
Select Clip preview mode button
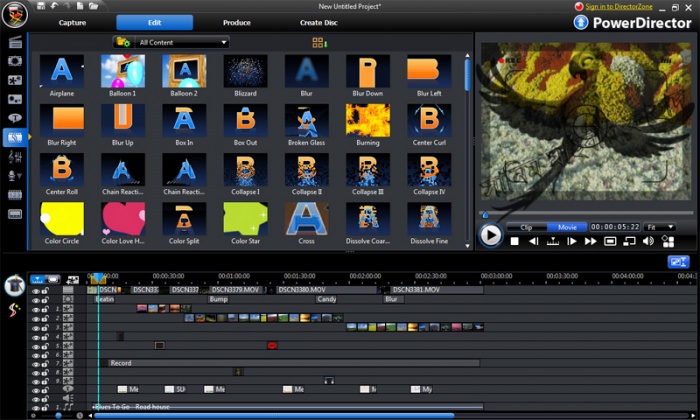[x=526, y=227]
